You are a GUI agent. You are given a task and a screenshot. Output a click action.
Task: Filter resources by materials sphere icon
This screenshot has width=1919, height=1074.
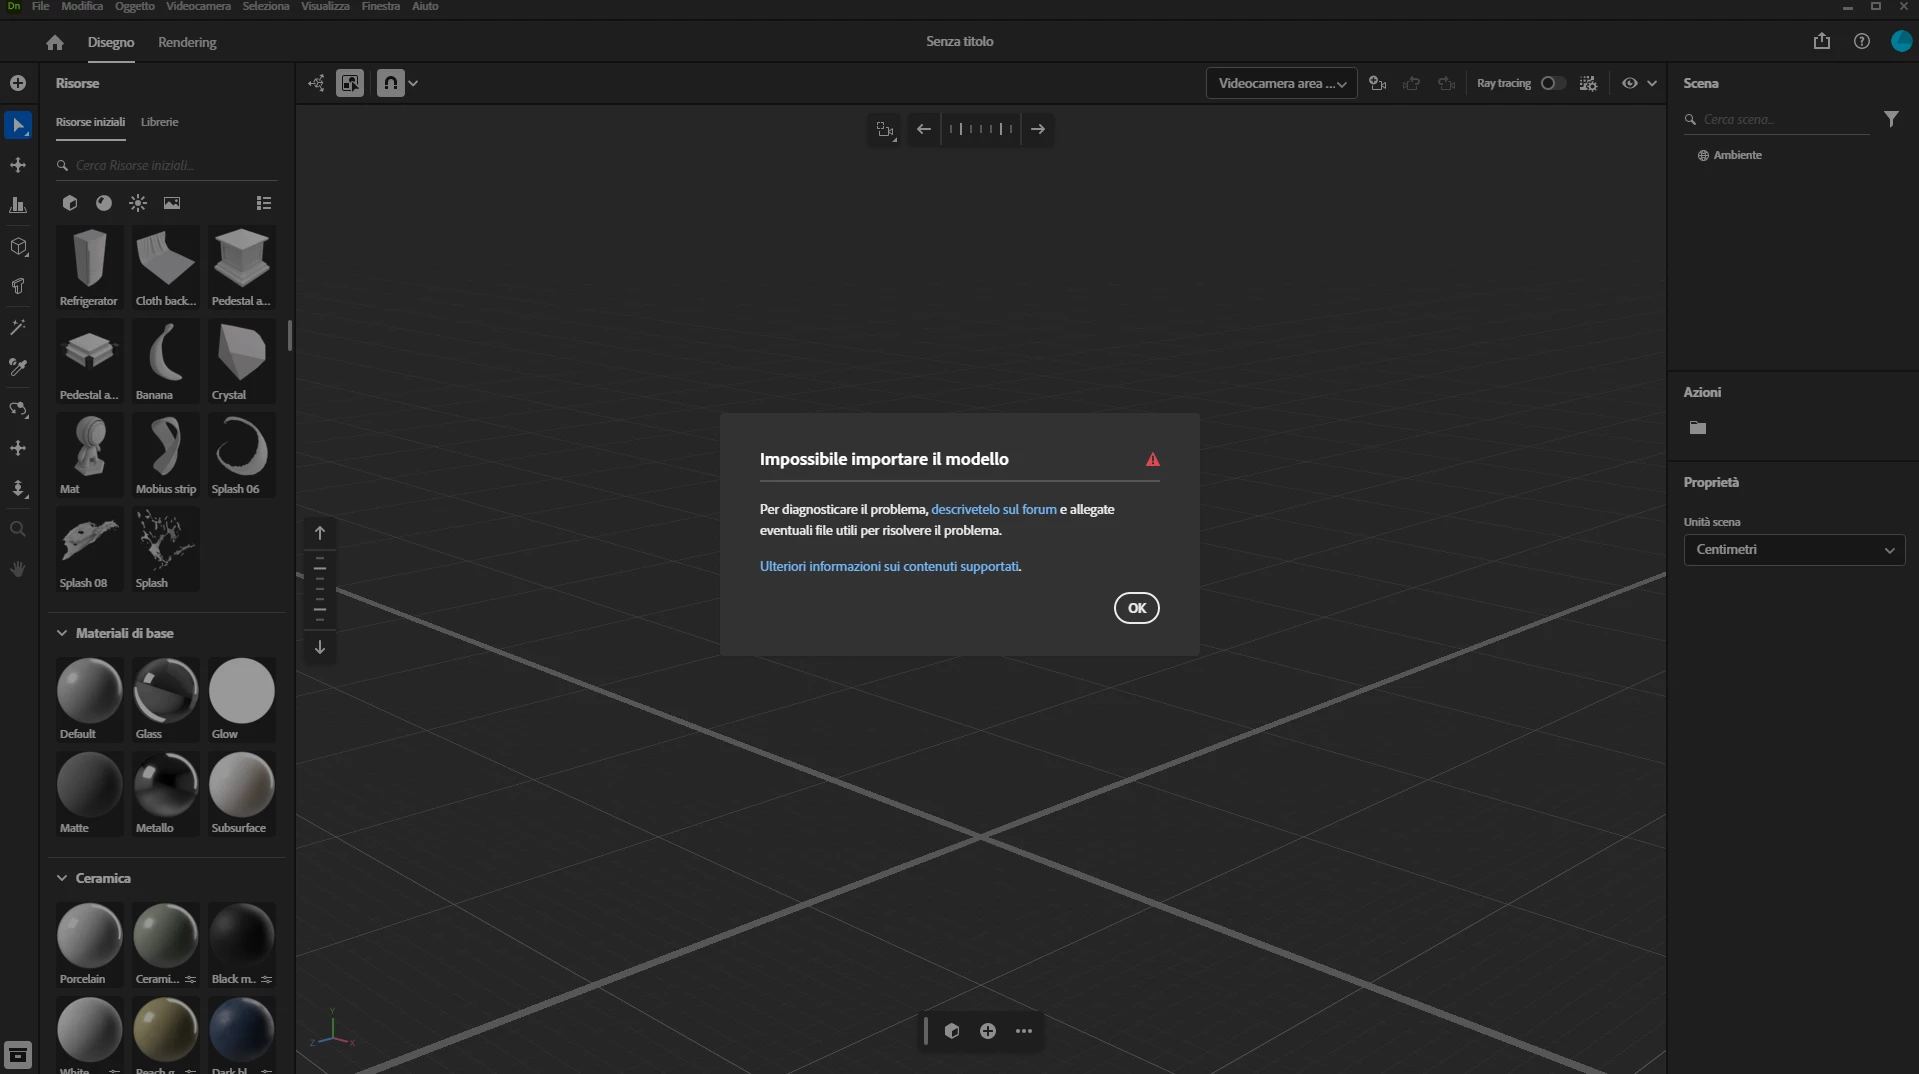coord(104,203)
